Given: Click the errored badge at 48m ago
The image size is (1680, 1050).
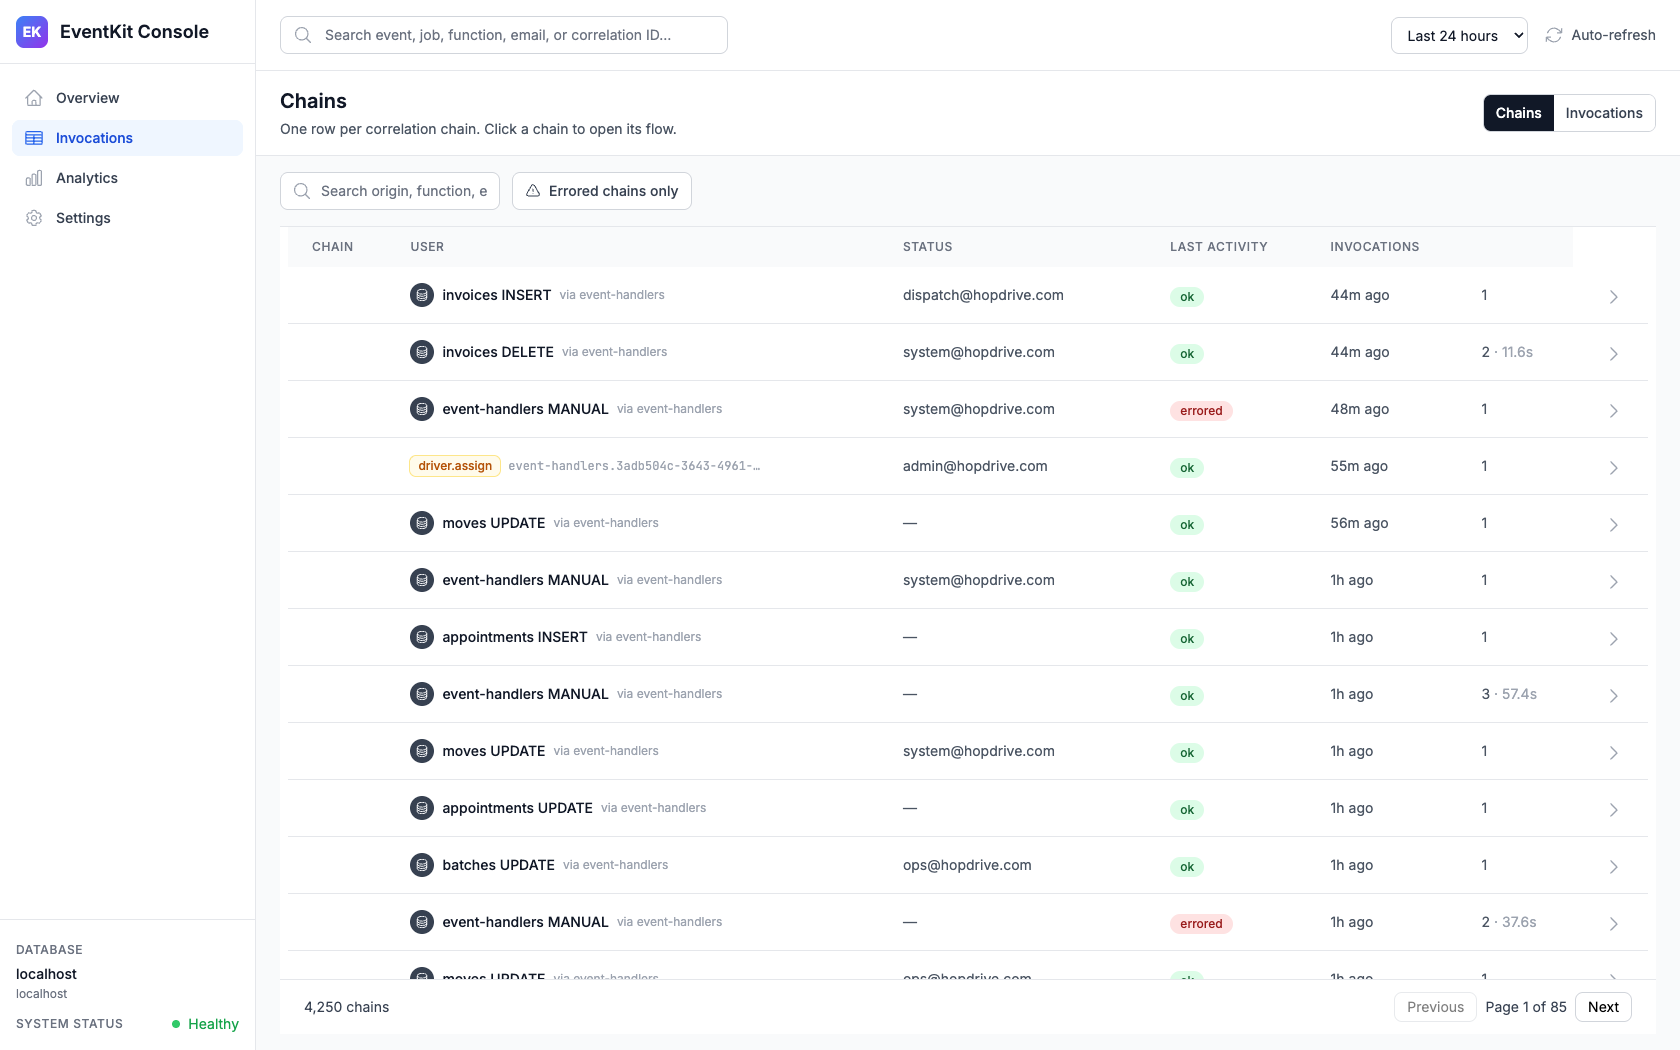Looking at the screenshot, I should (1201, 411).
